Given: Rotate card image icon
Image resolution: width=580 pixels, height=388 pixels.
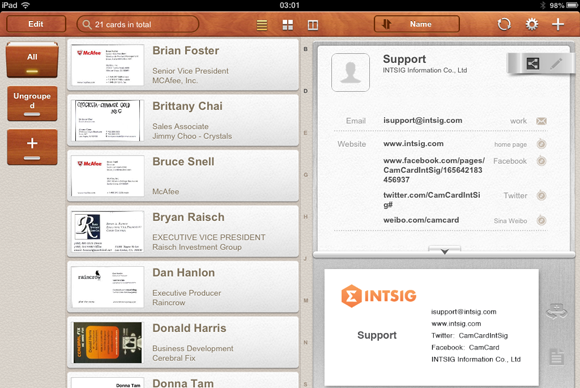Looking at the screenshot, I should [x=556, y=310].
